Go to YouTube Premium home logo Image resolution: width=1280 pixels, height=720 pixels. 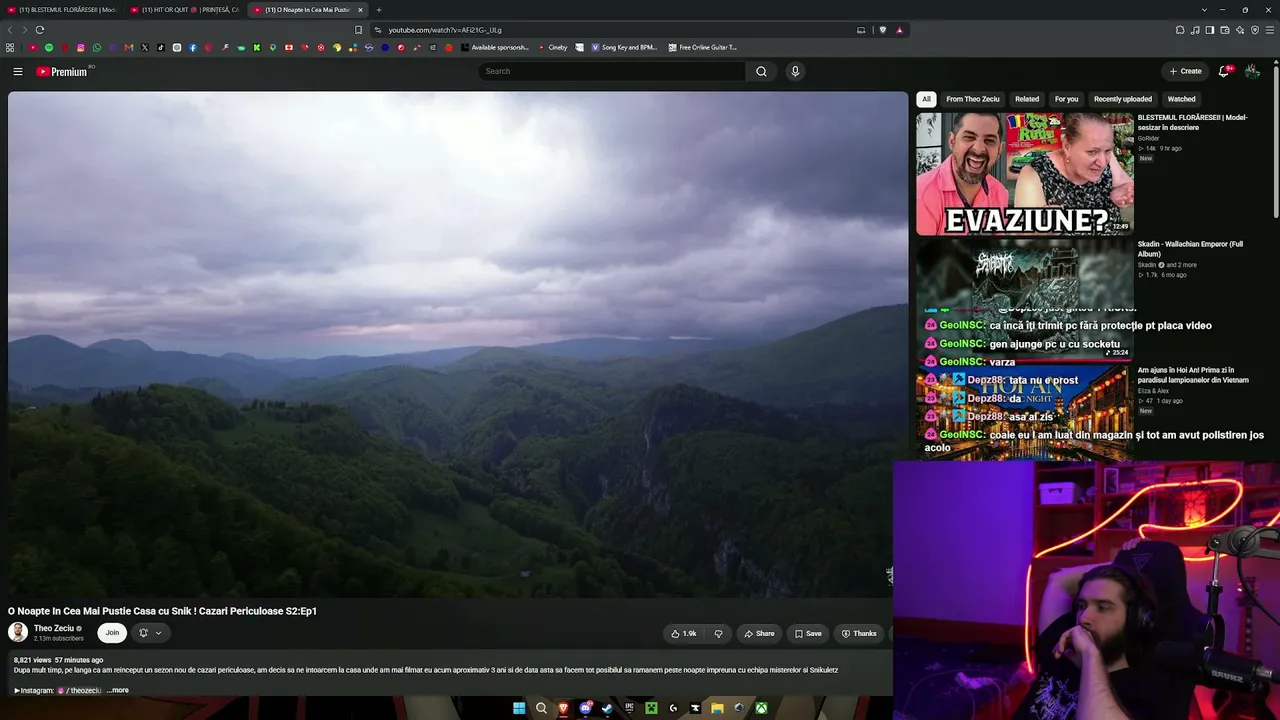(62, 71)
